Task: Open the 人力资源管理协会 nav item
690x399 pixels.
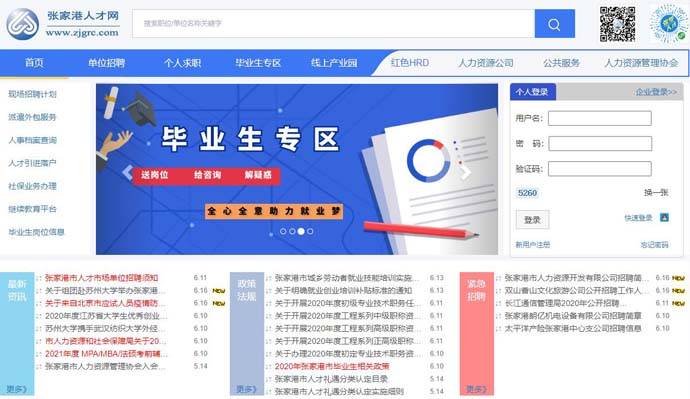Action: click(641, 63)
